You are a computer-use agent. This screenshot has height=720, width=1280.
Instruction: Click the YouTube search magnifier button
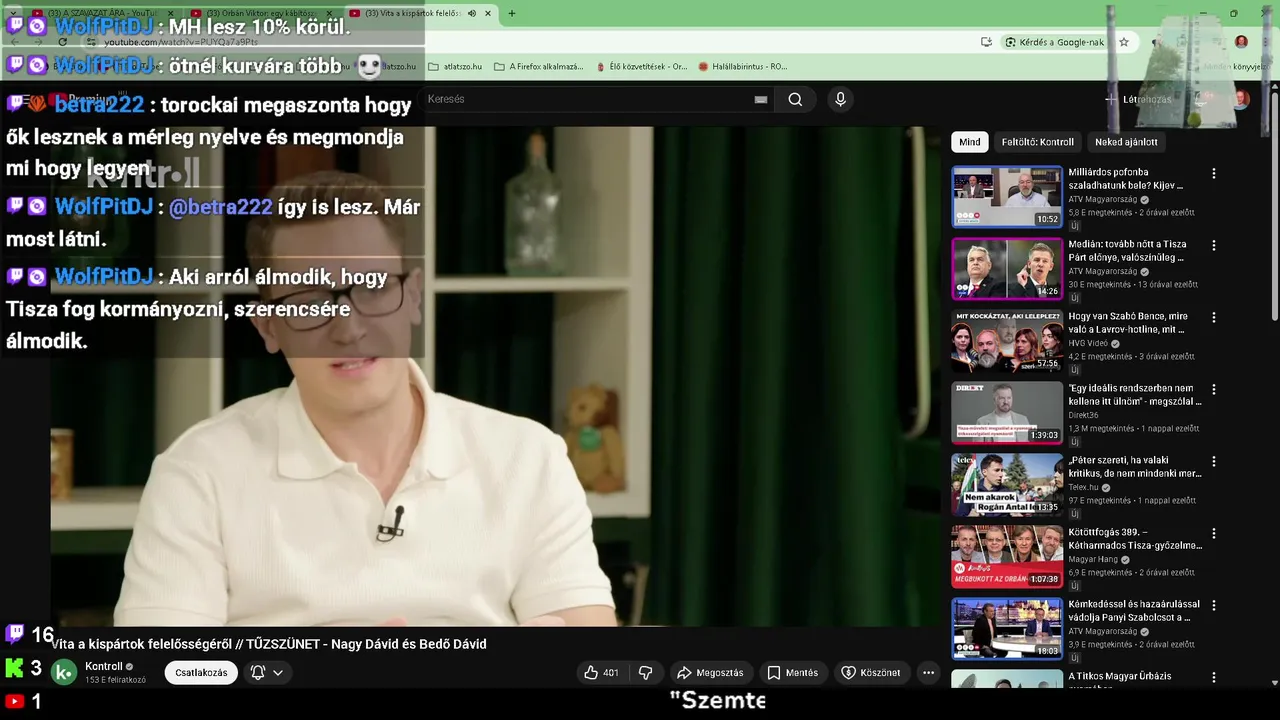coord(795,99)
